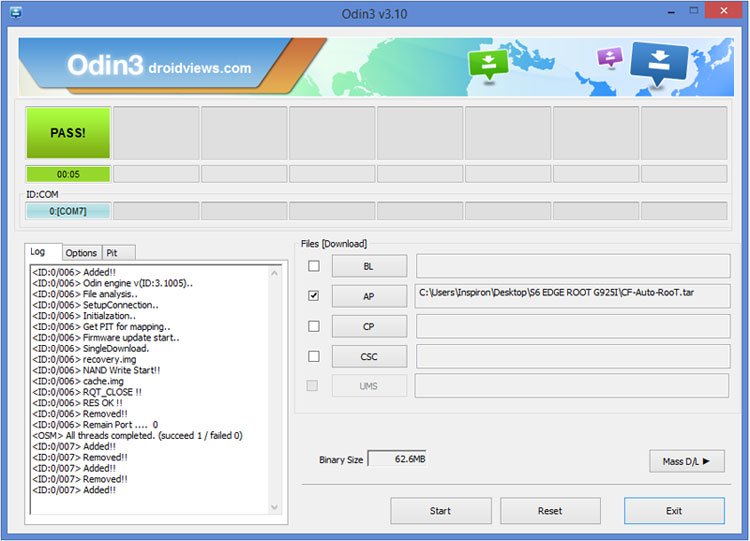Image resolution: width=750 pixels, height=541 pixels.
Task: Click the 'Remain Port .... 0' log line
Action: click(95, 425)
